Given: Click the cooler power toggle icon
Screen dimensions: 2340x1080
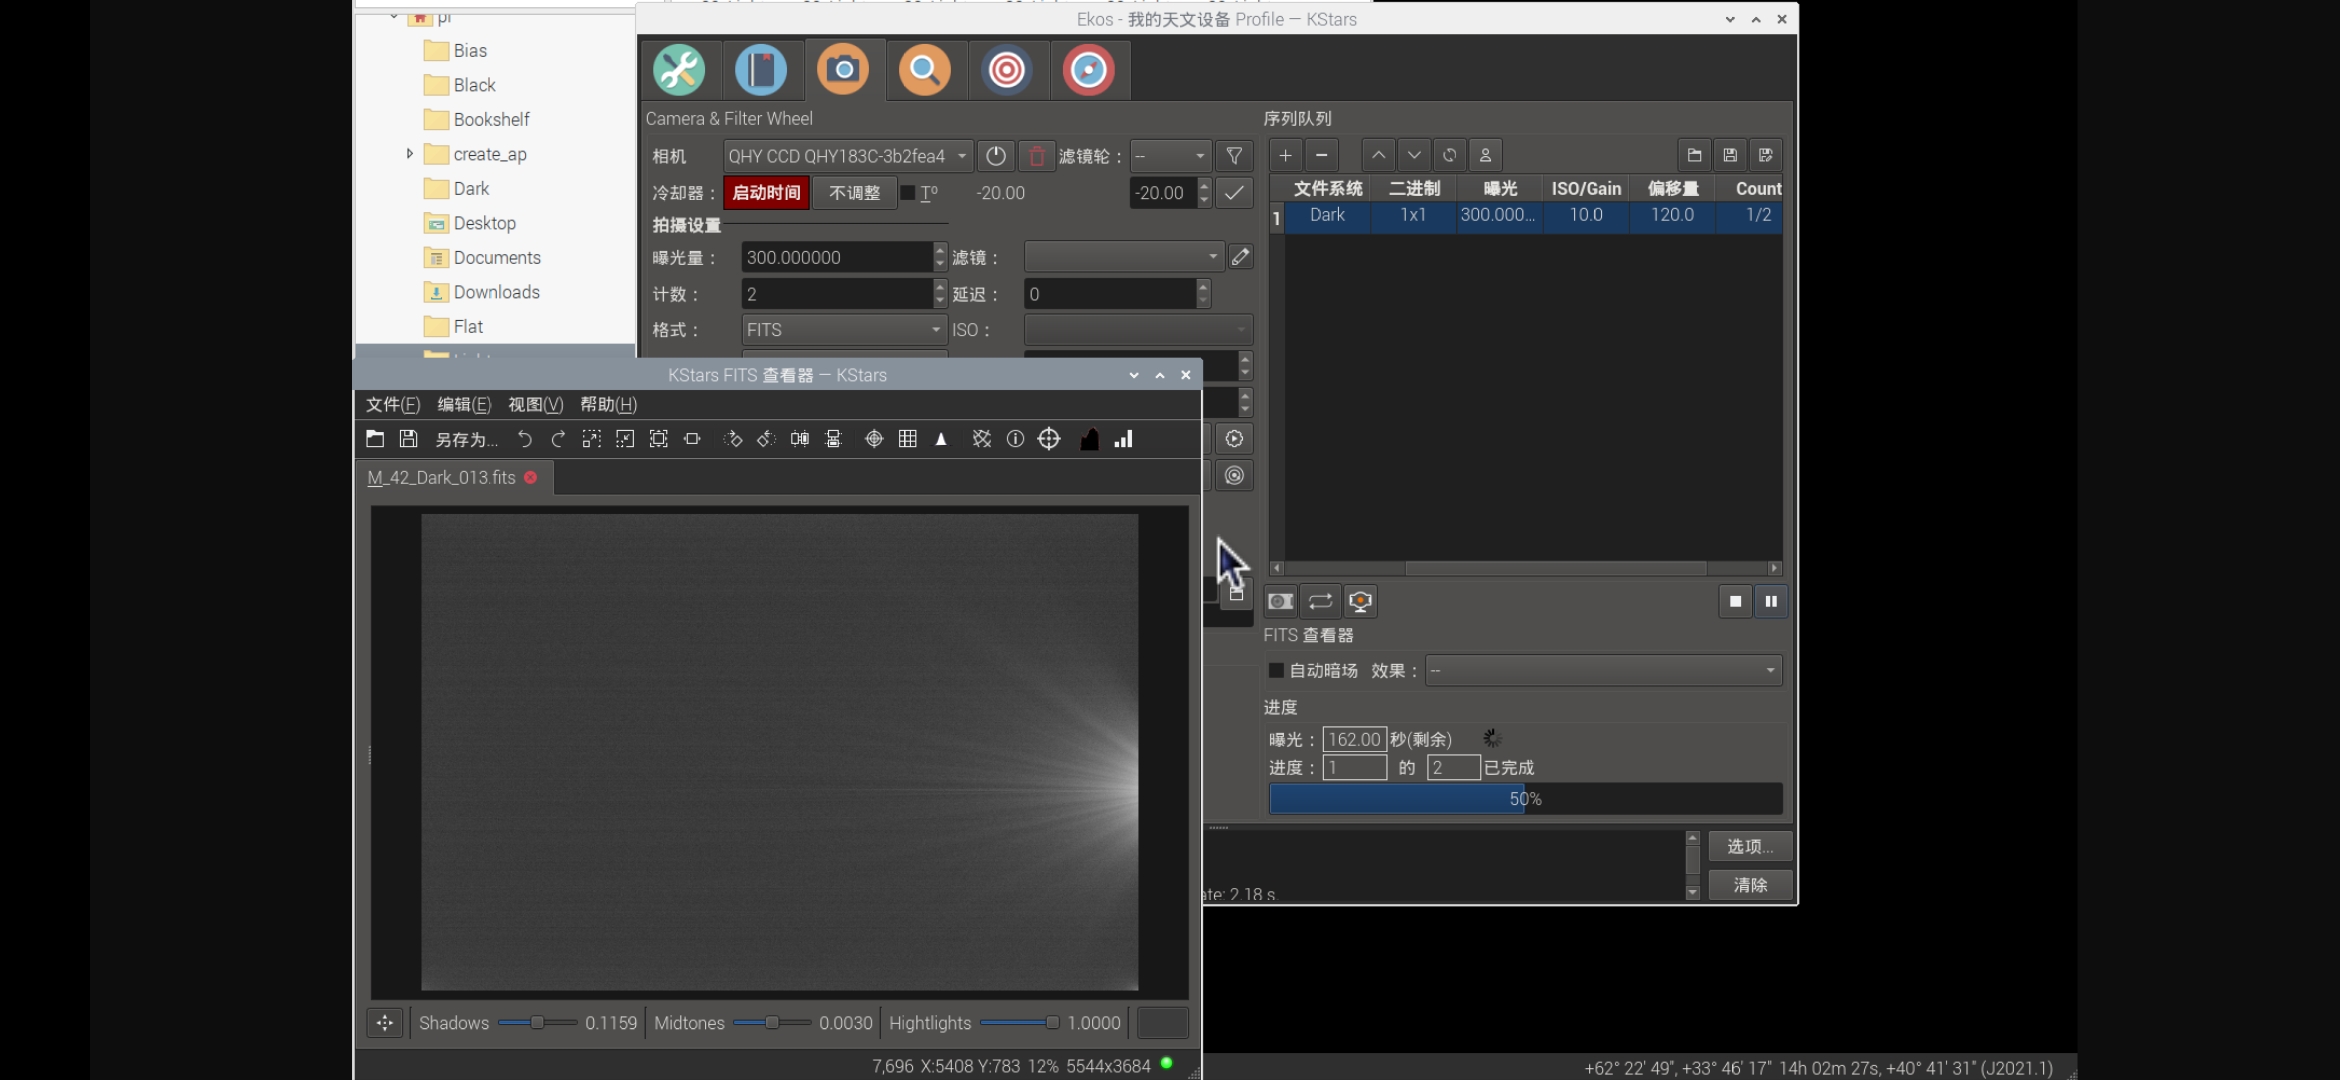Looking at the screenshot, I should 995,156.
